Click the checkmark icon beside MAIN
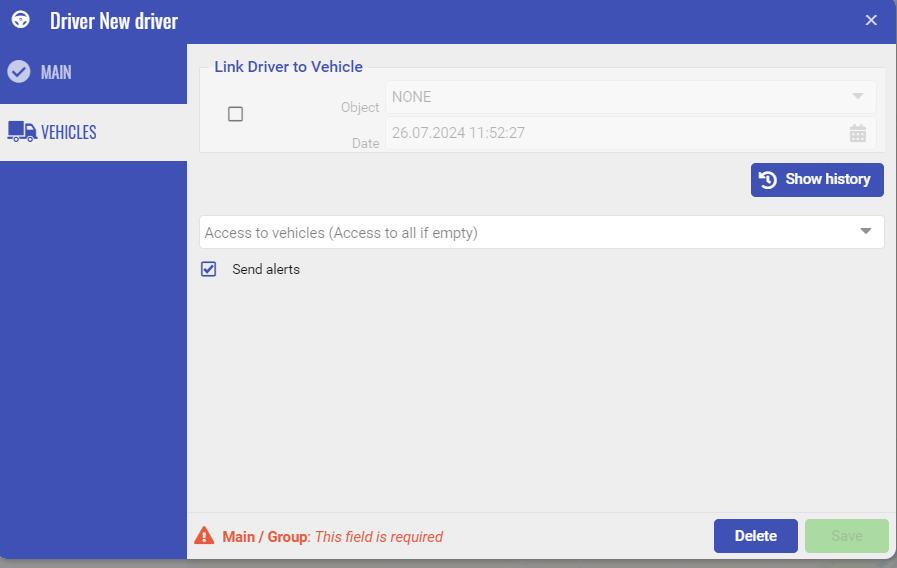The image size is (897, 568). click(19, 72)
